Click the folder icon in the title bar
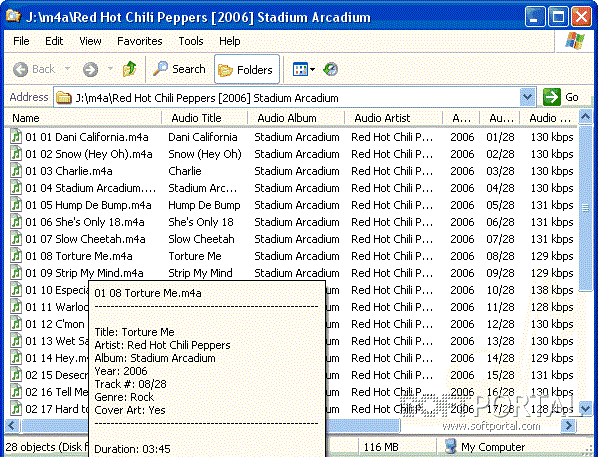The image size is (598, 457). [x=13, y=16]
